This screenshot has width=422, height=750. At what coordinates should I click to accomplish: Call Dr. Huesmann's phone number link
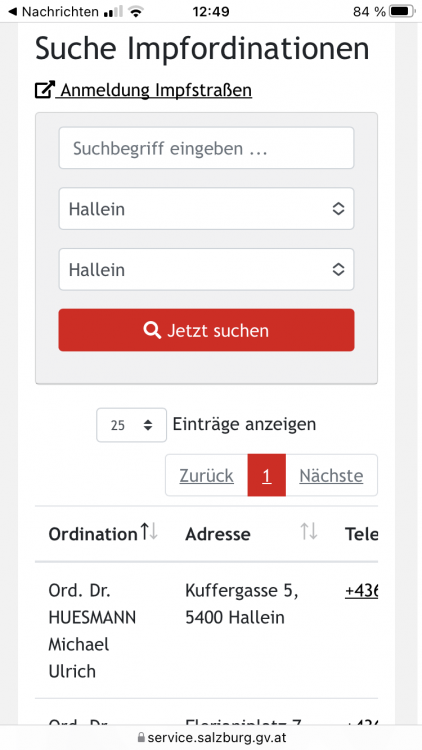click(361, 591)
